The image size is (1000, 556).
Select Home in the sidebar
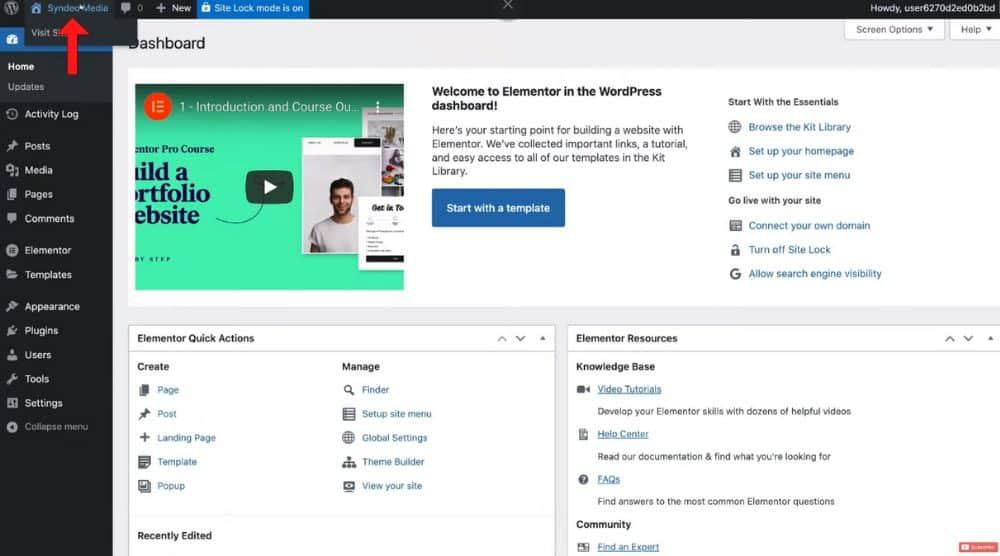click(21, 66)
